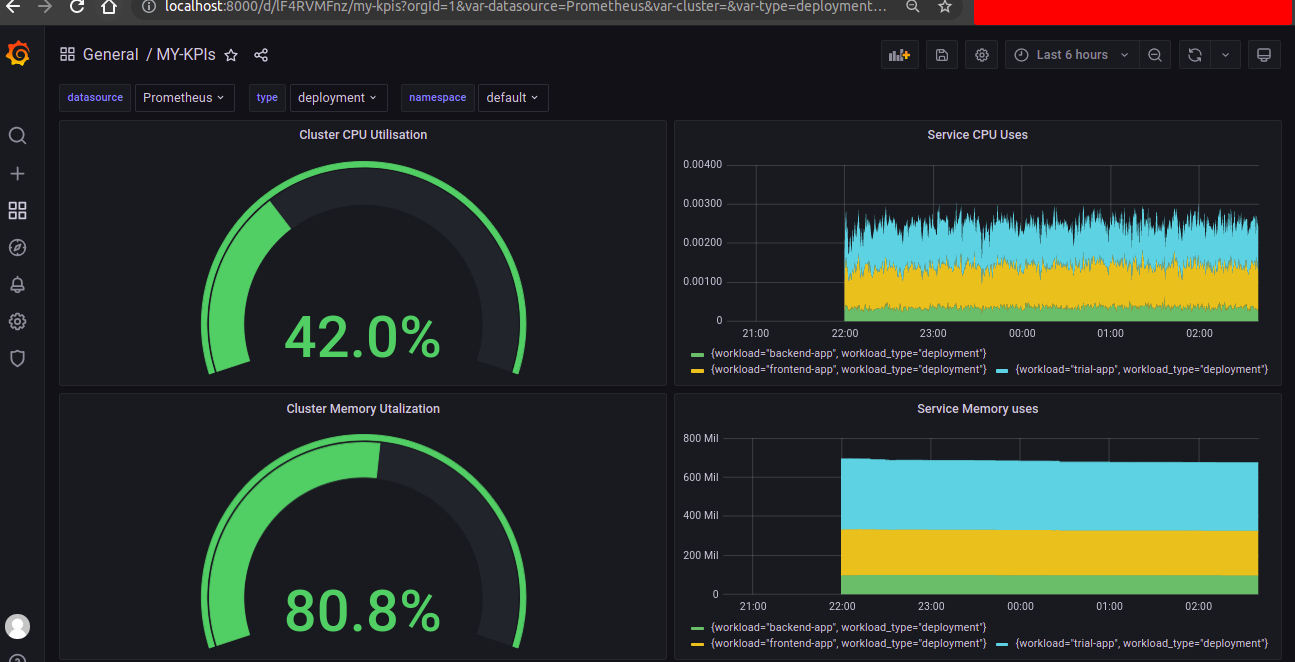Toggle frontend-app series in Service CPU legend
1295x662 pixels.
coord(848,369)
